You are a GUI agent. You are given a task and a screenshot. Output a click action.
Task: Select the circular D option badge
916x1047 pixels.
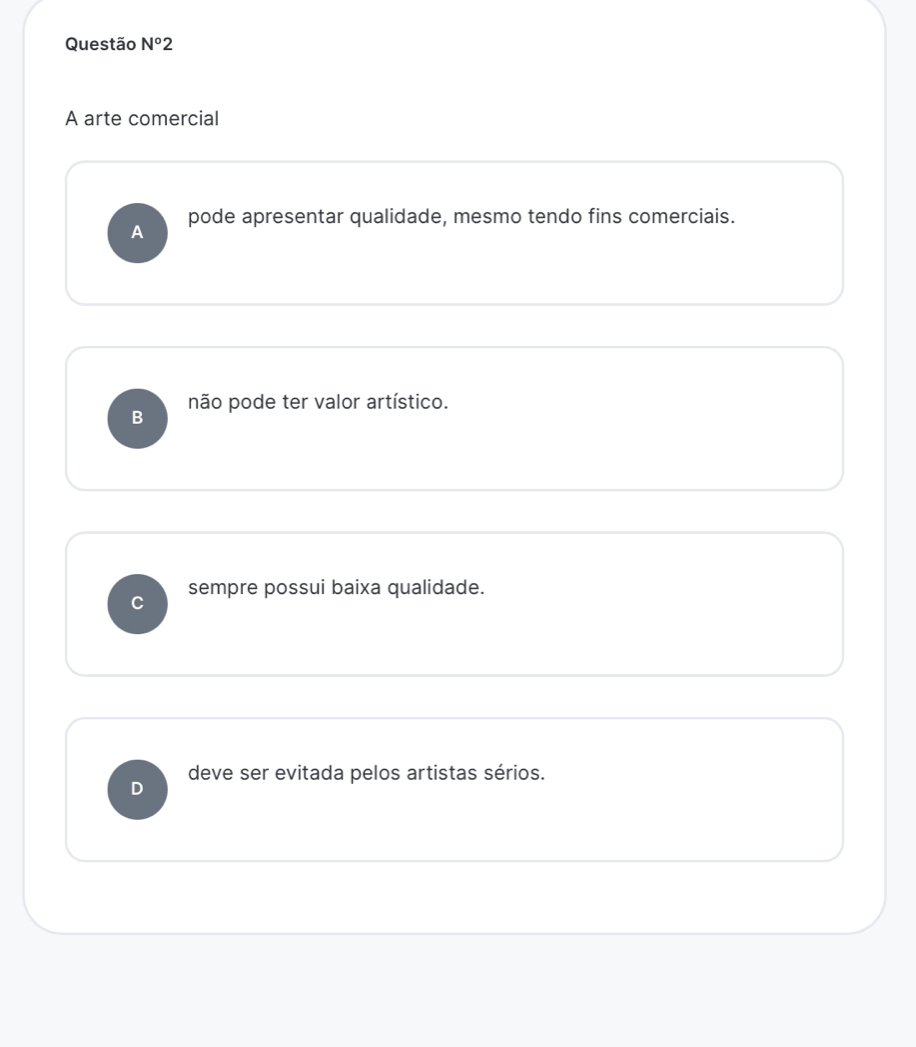click(137, 789)
